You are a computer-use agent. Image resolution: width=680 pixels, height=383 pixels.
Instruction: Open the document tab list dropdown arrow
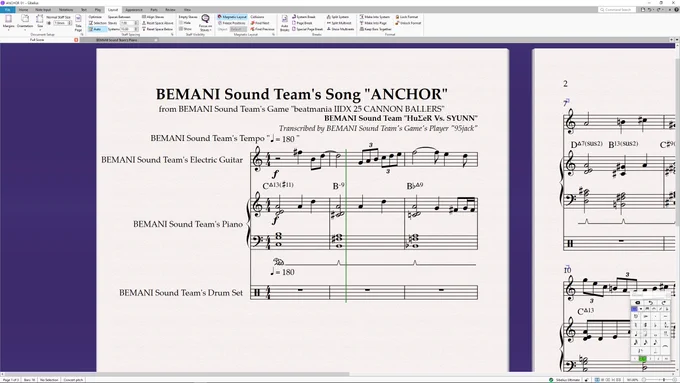(677, 39)
